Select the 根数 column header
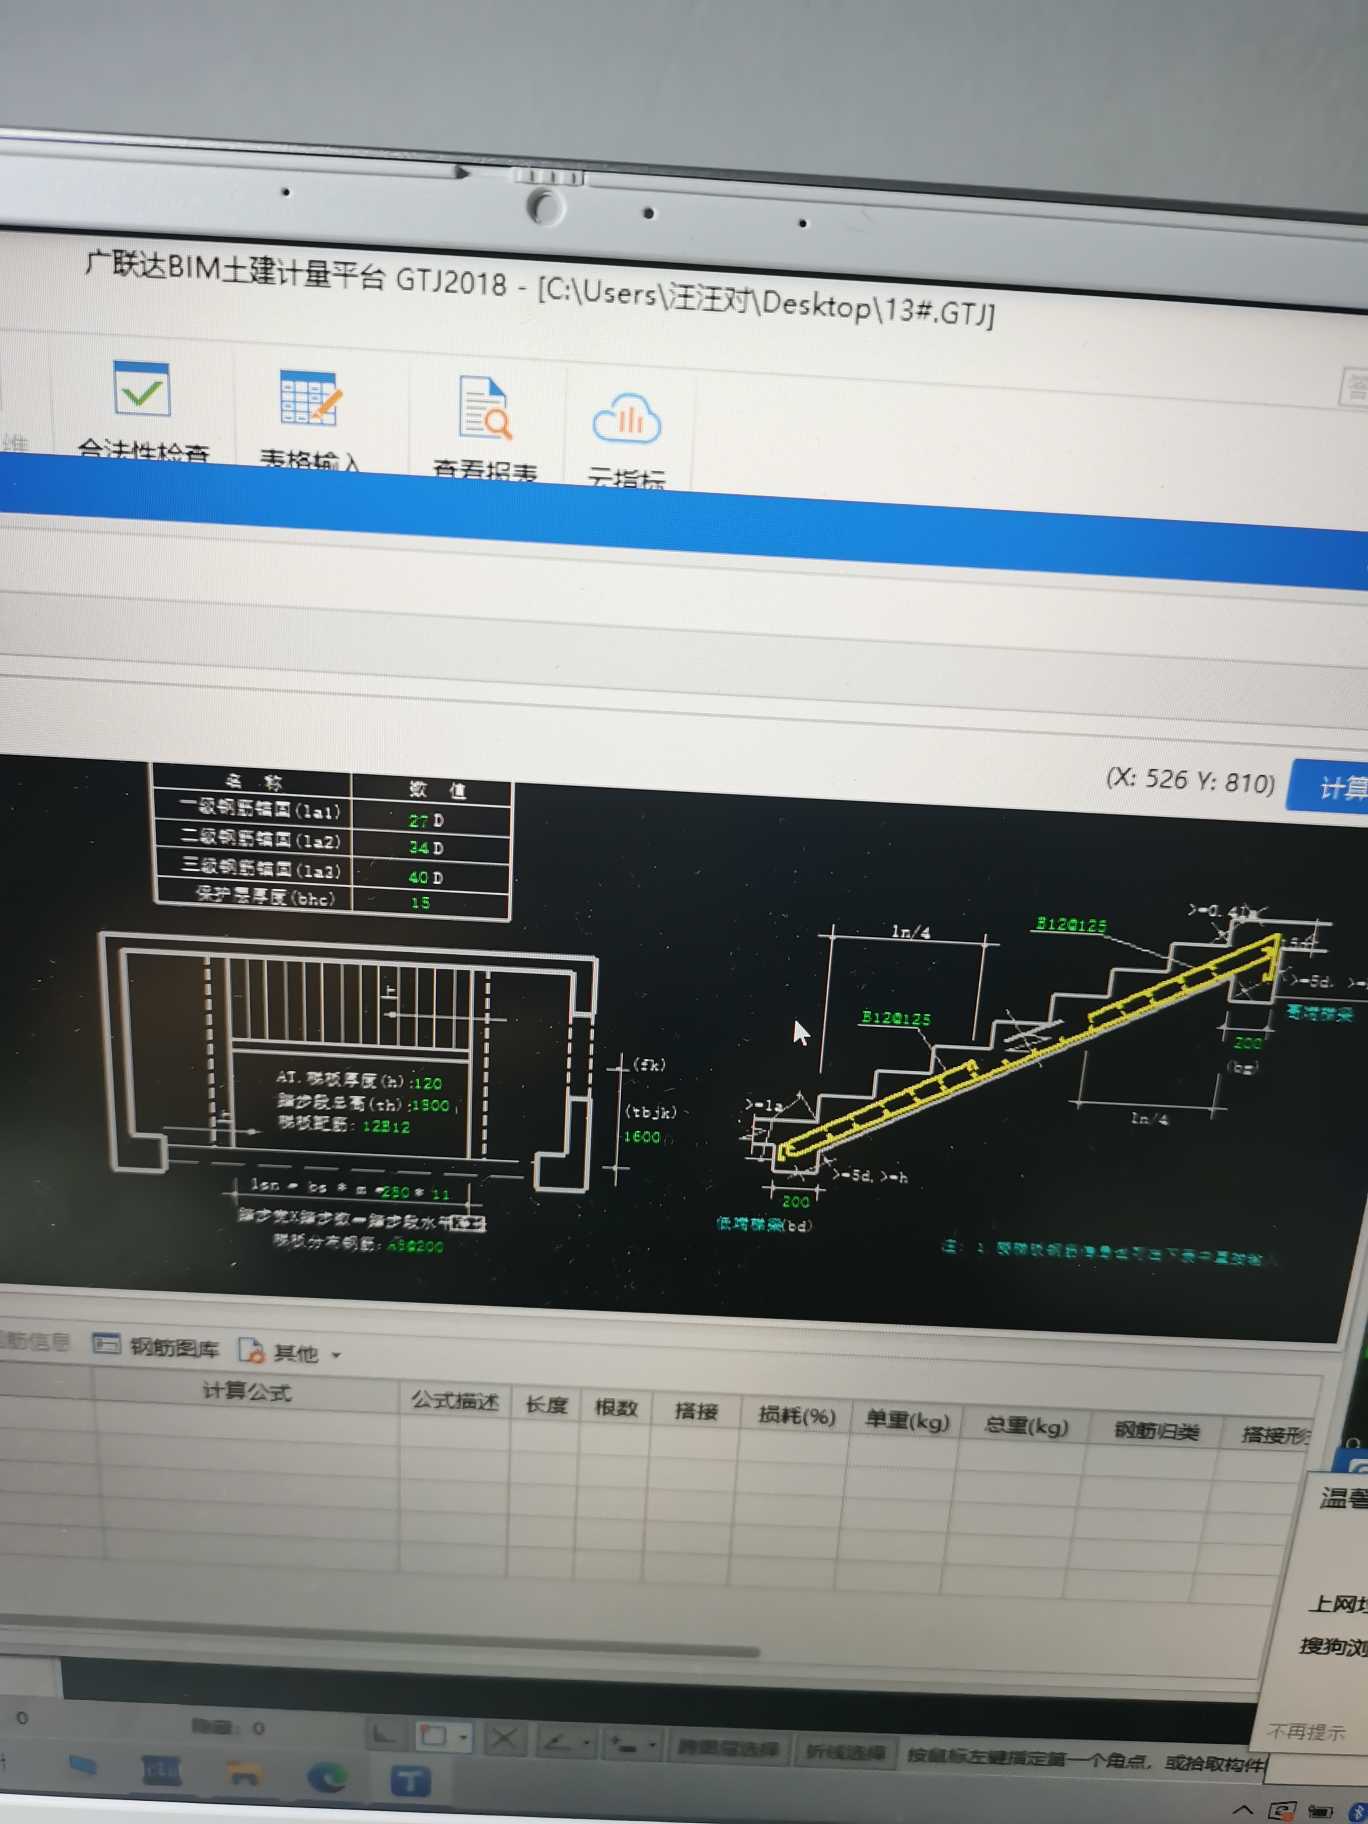This screenshot has height=1824, width=1368. pos(616,1408)
